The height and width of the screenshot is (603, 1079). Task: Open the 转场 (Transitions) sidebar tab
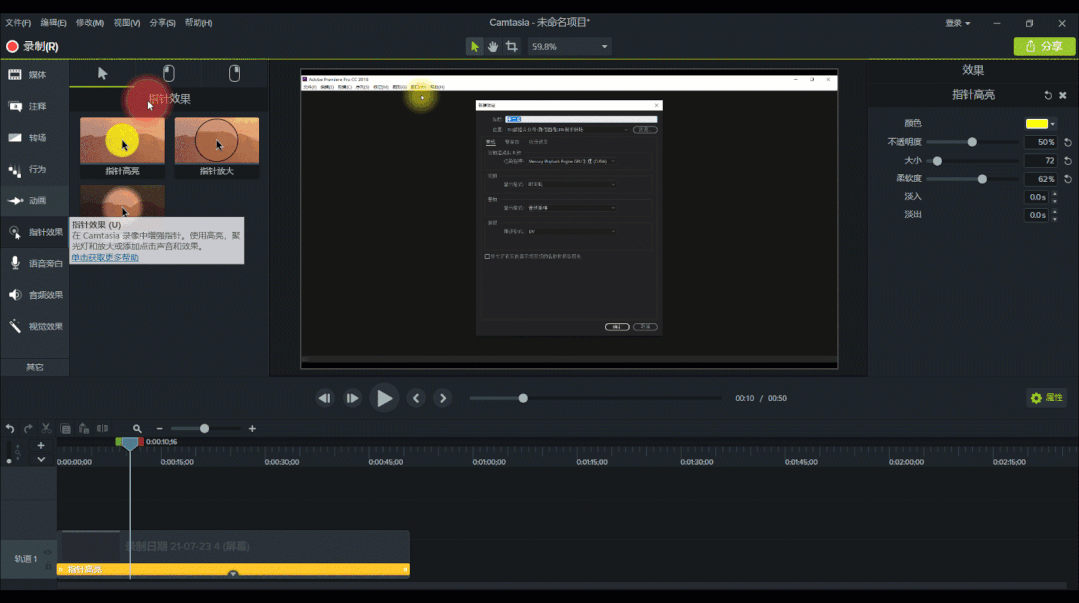(x=34, y=138)
